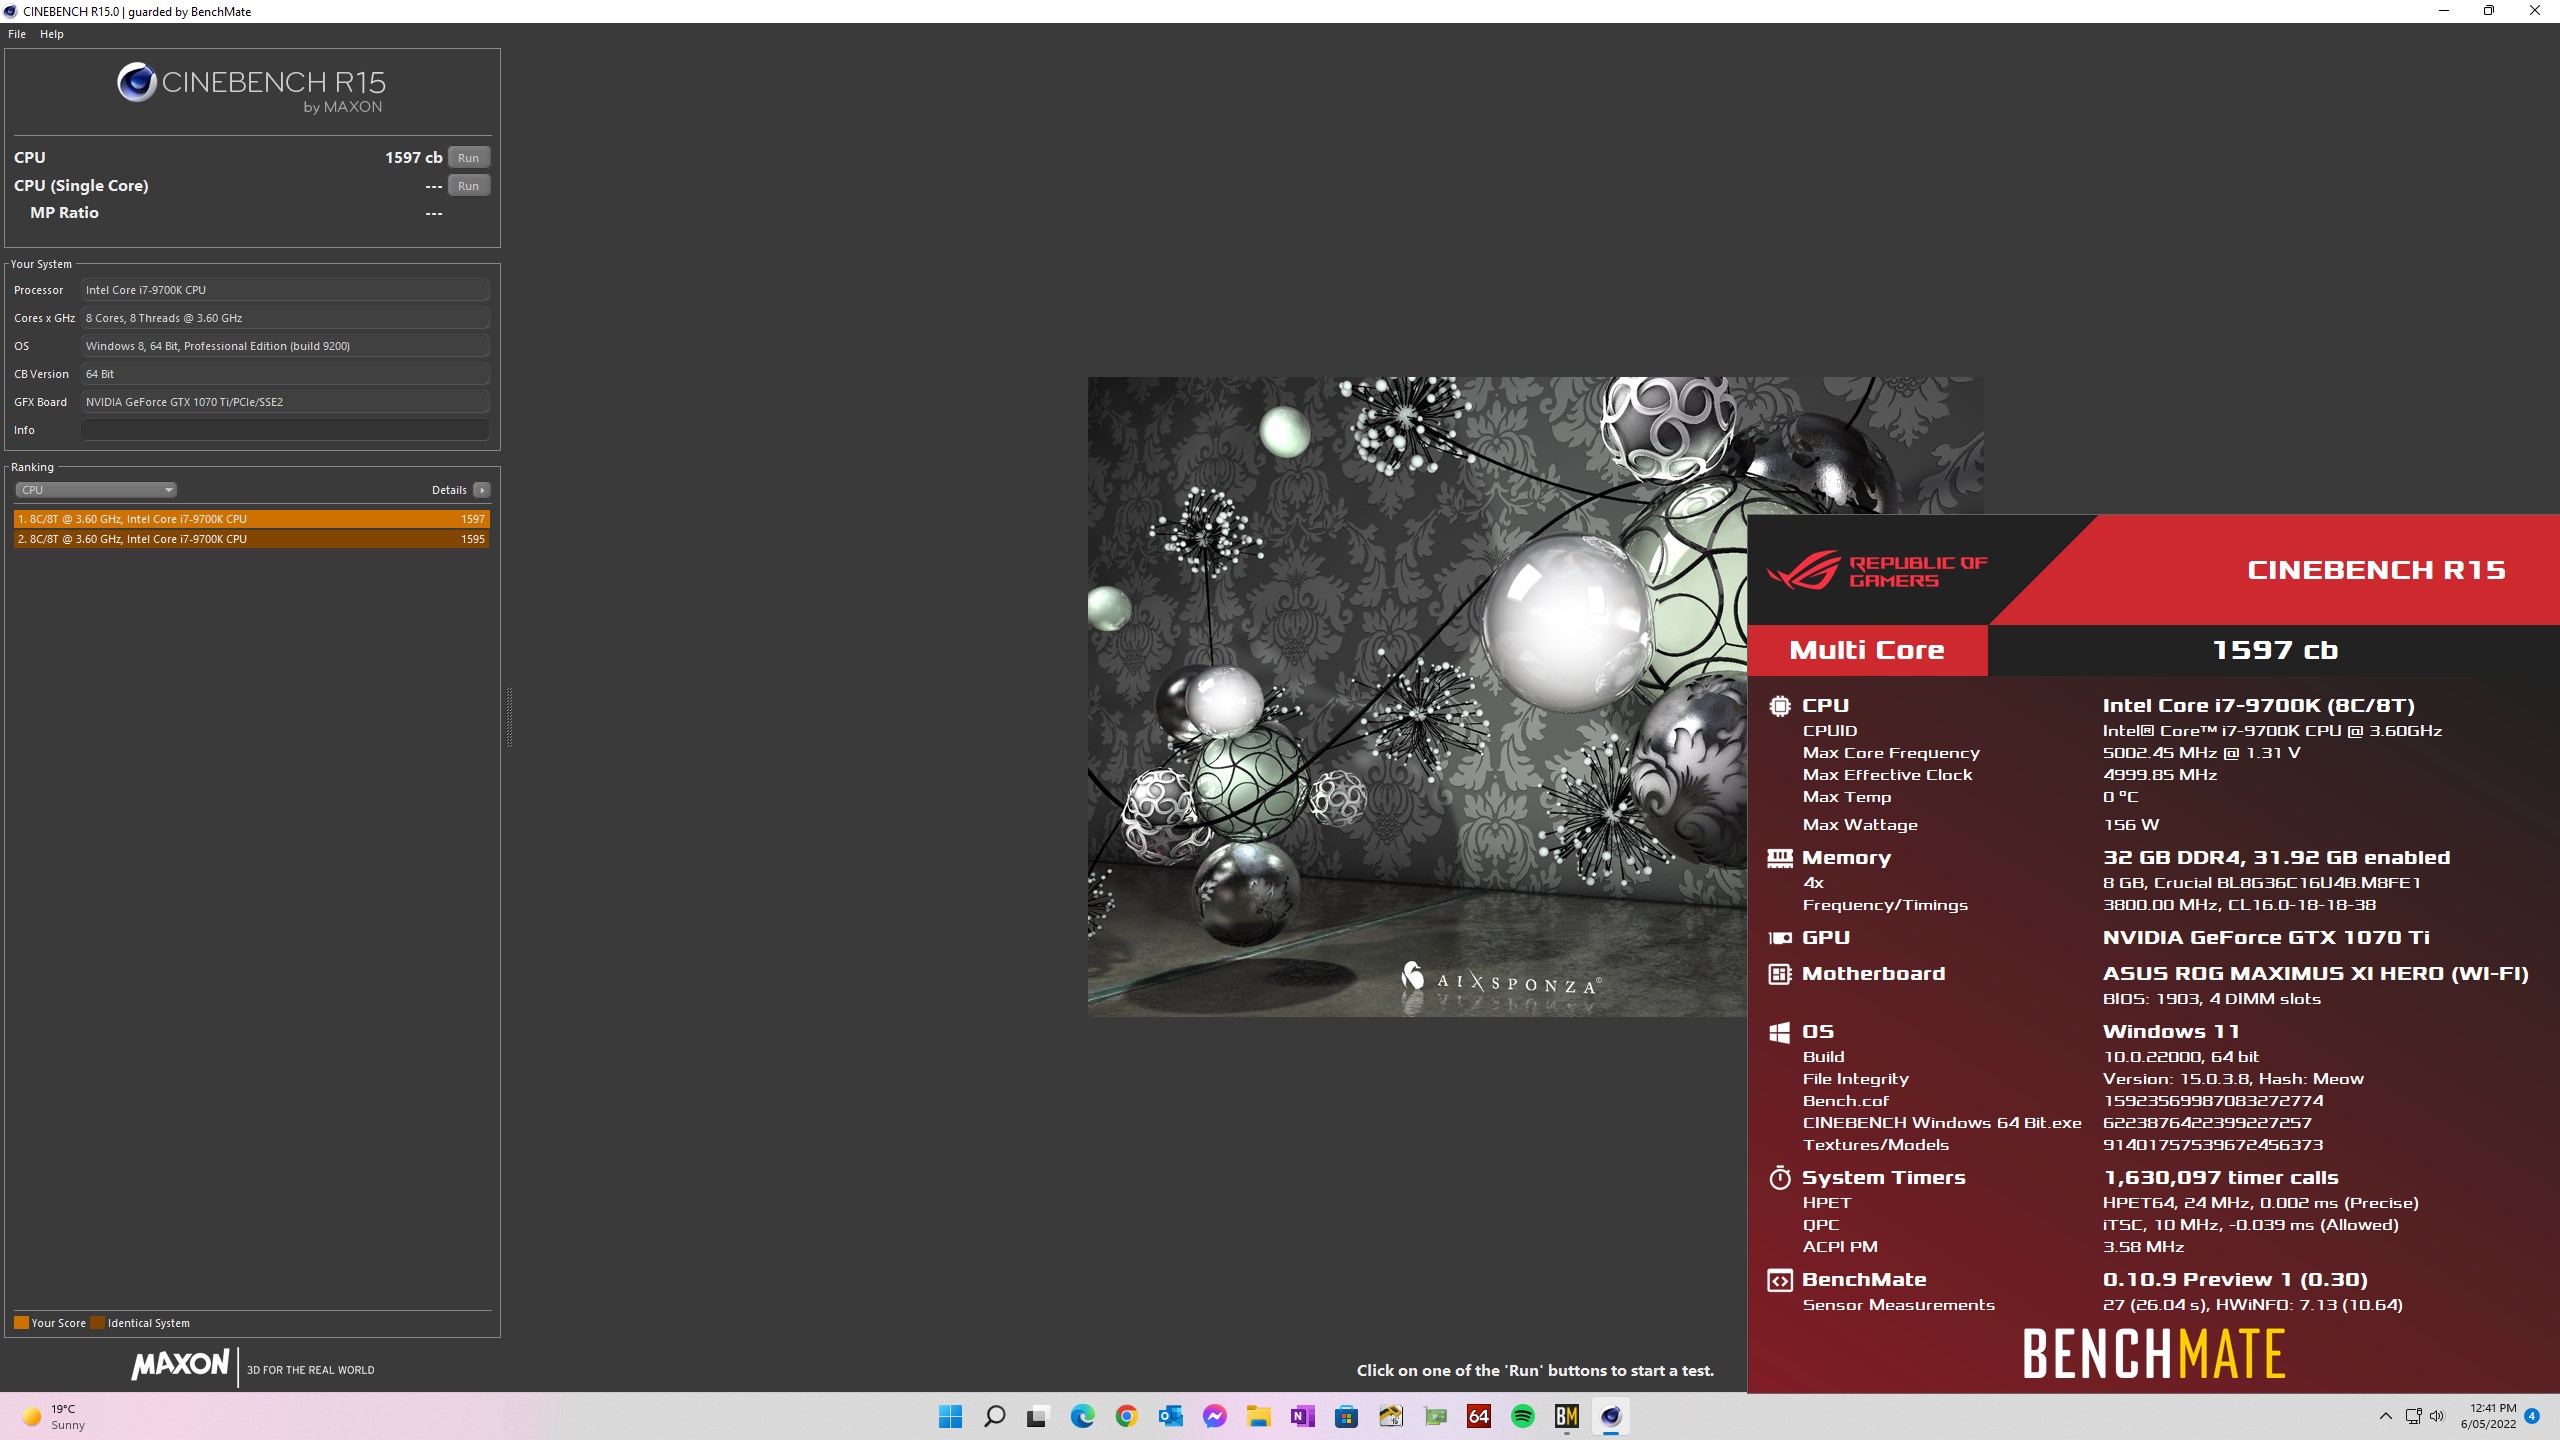Screen dimensions: 2560x1440
Task: Open the File menu
Action: point(17,34)
